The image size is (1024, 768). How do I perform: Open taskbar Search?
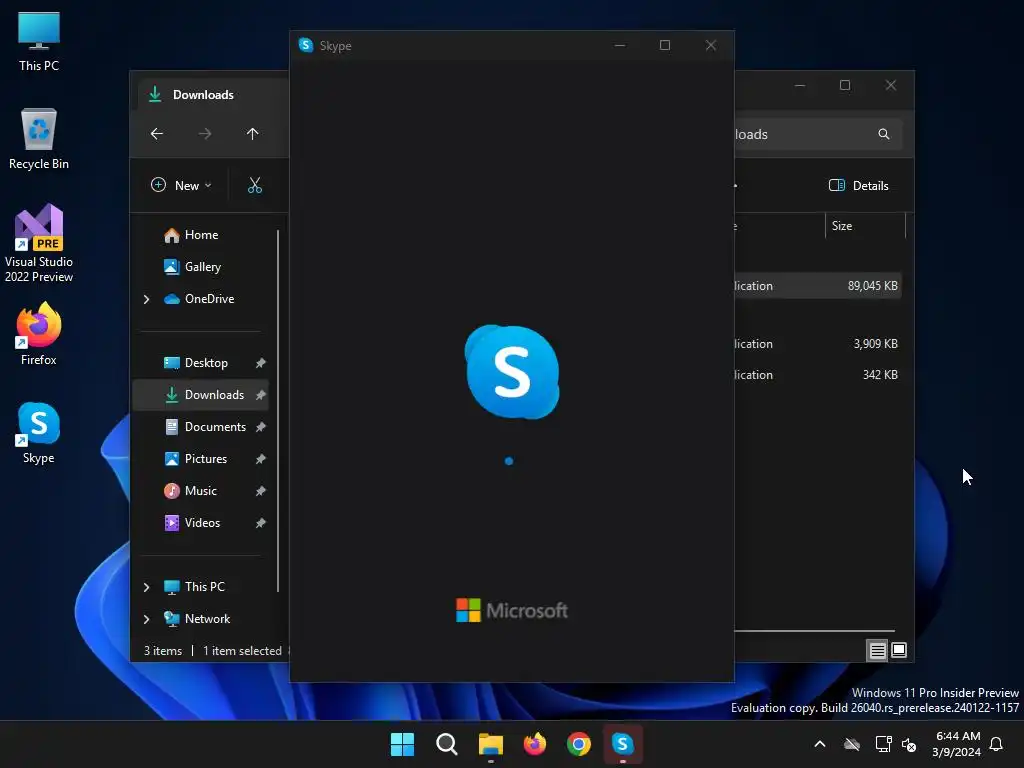[x=447, y=744]
